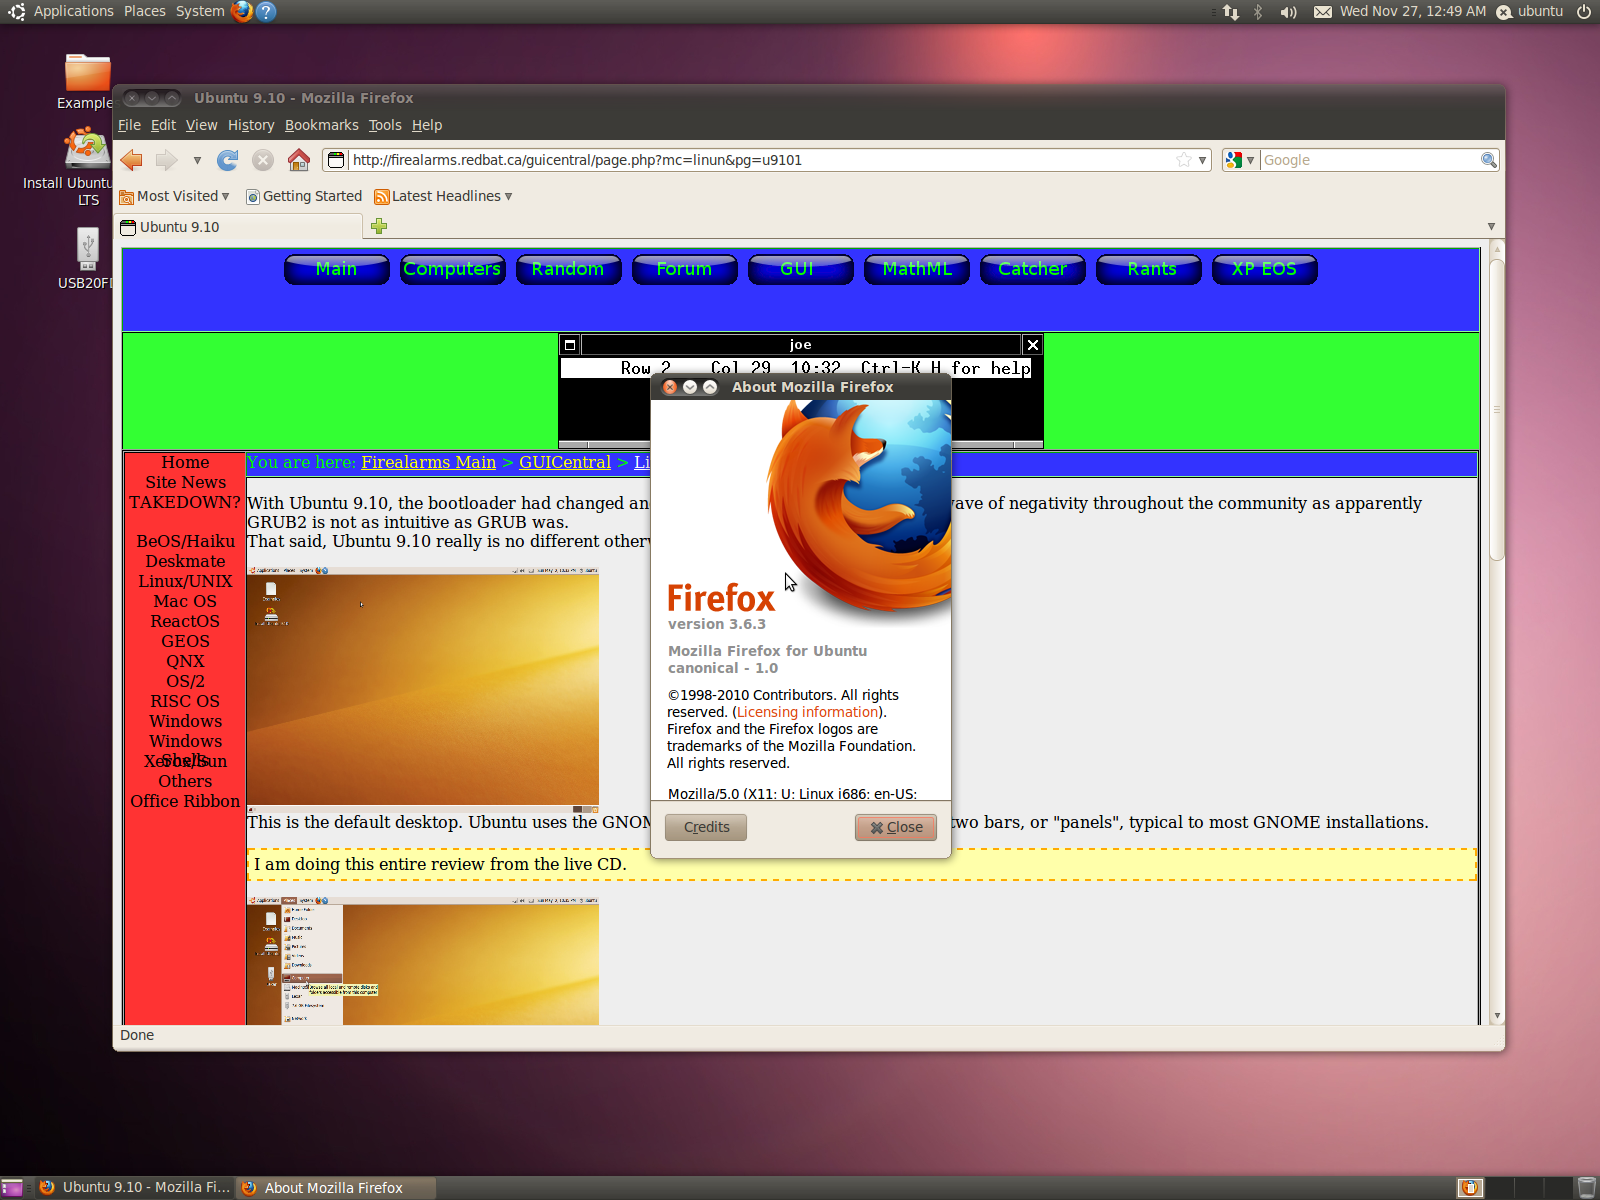Viewport: 1600px width, 1200px height.
Task: Bookmark this page with the star icon
Action: pyautogui.click(x=1184, y=160)
